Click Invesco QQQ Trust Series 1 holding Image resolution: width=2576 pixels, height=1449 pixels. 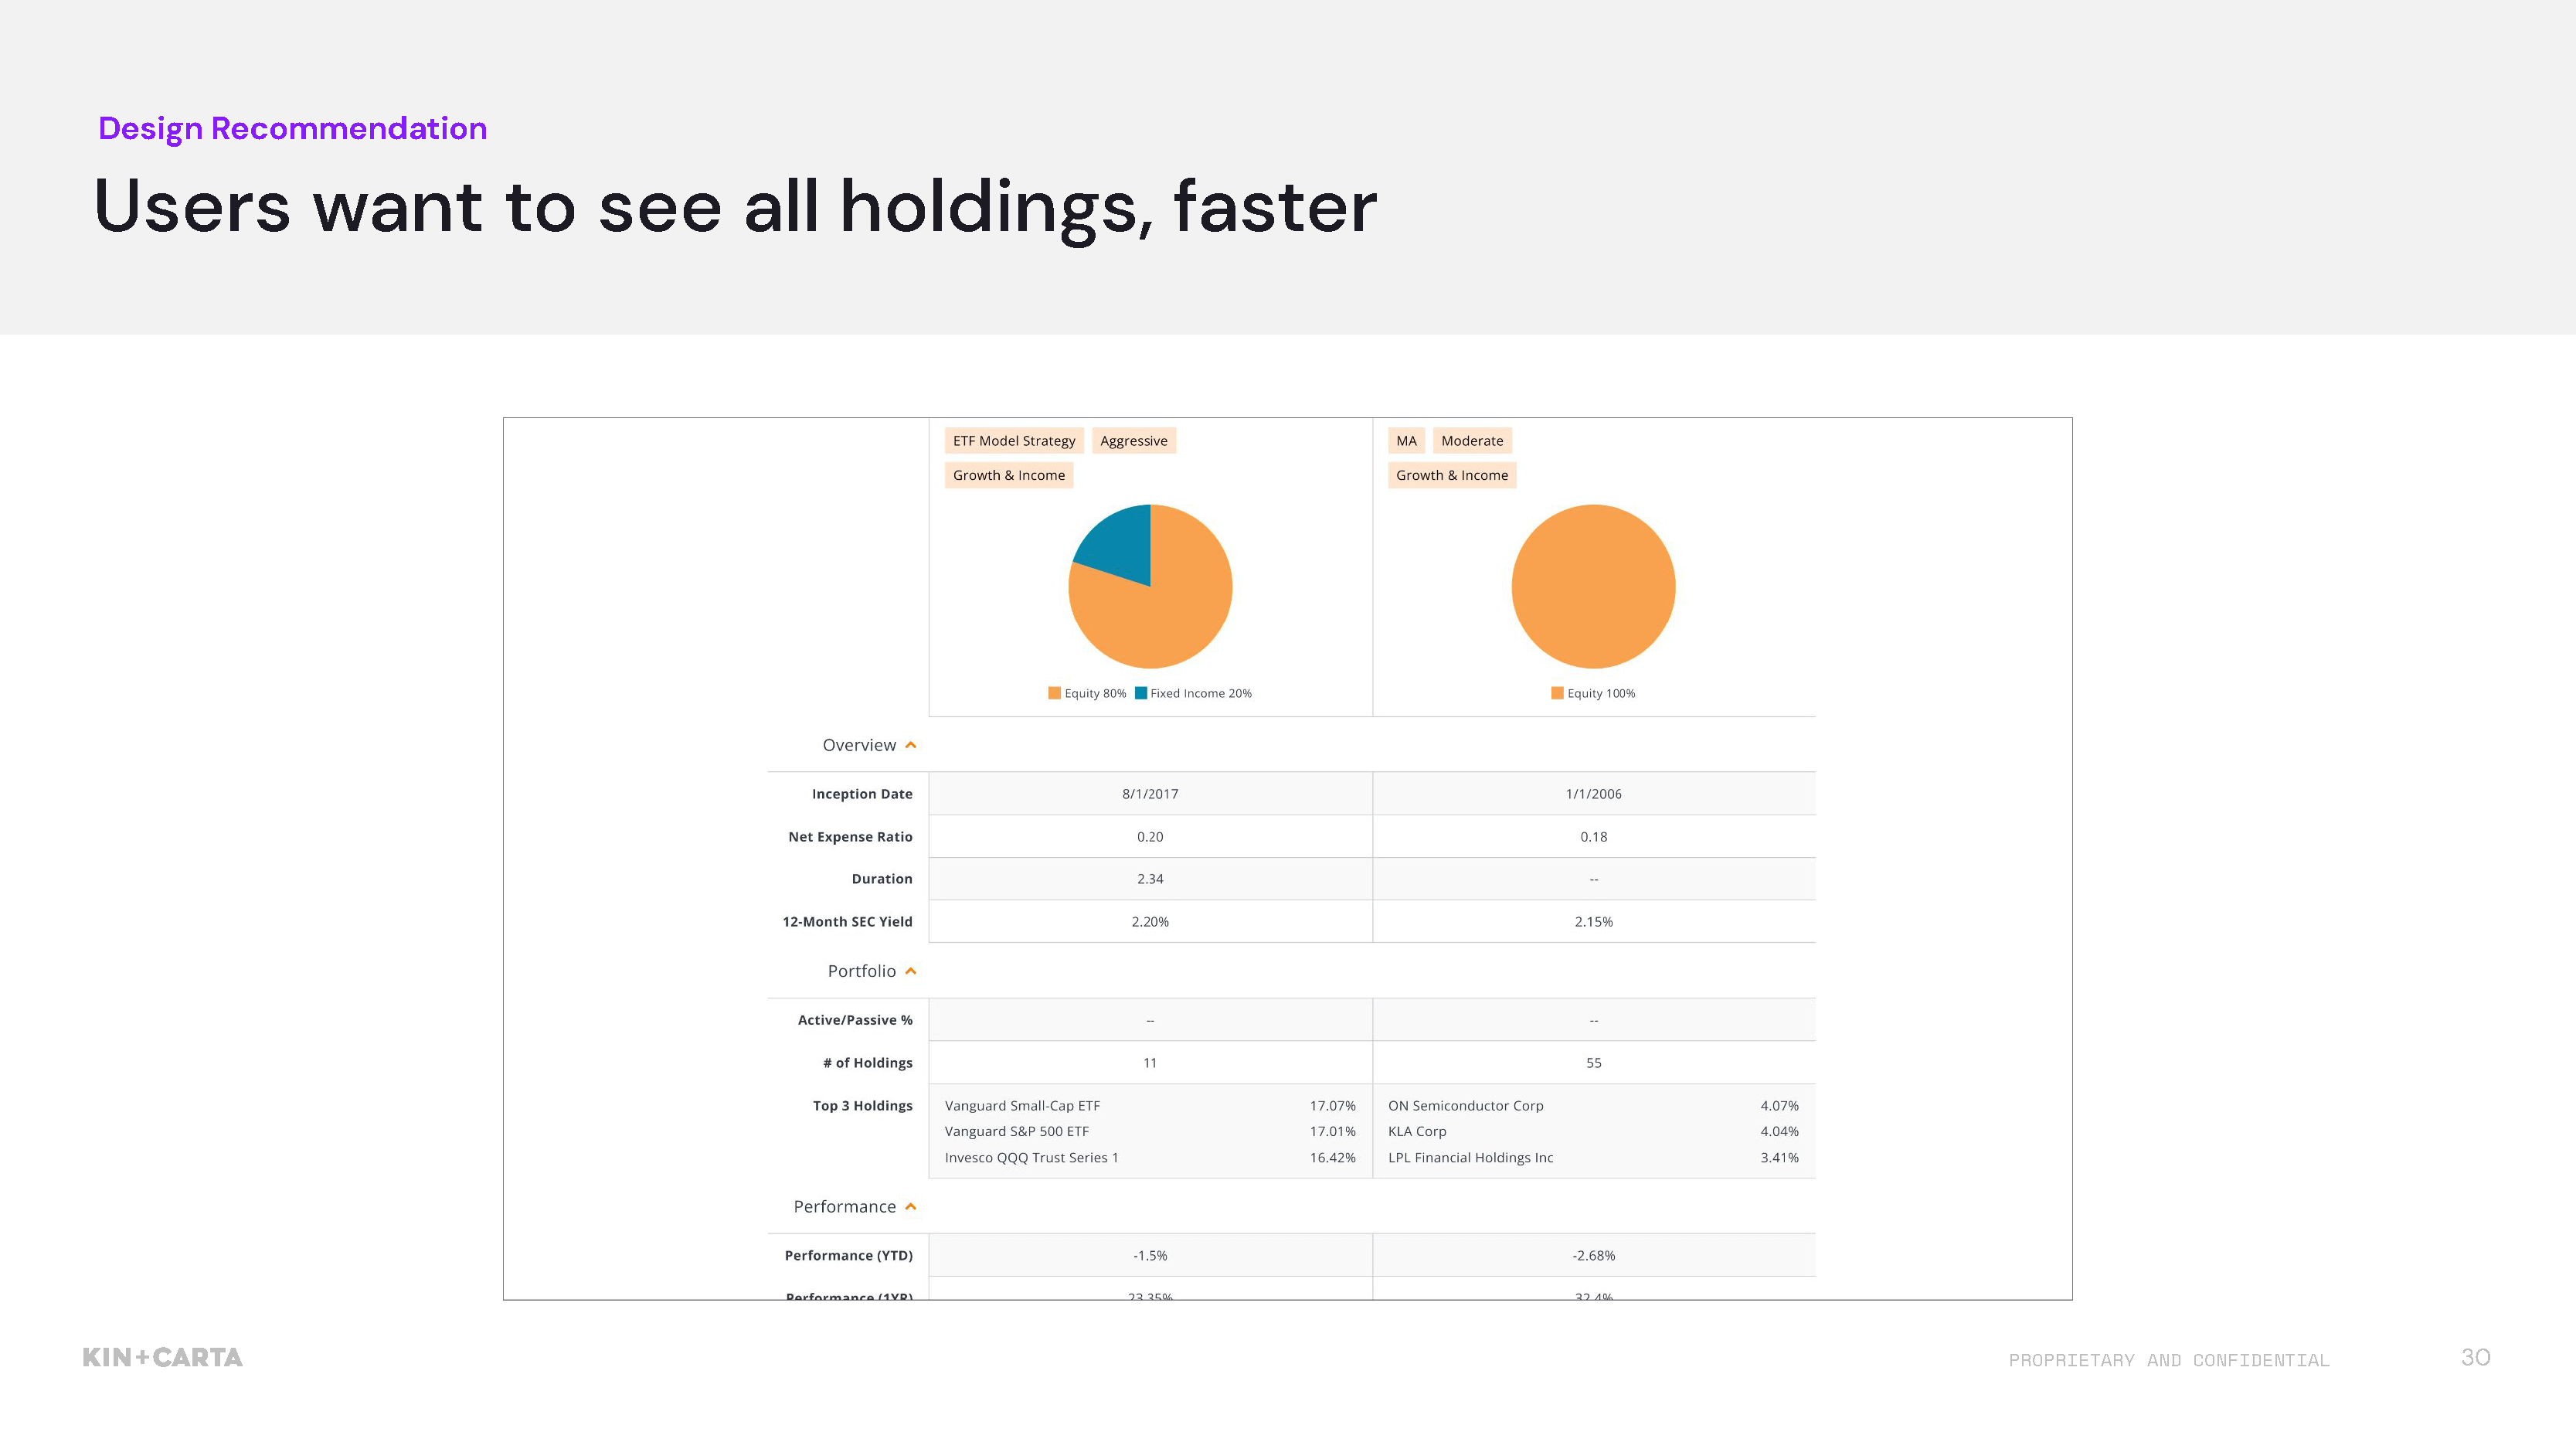coord(1031,1158)
